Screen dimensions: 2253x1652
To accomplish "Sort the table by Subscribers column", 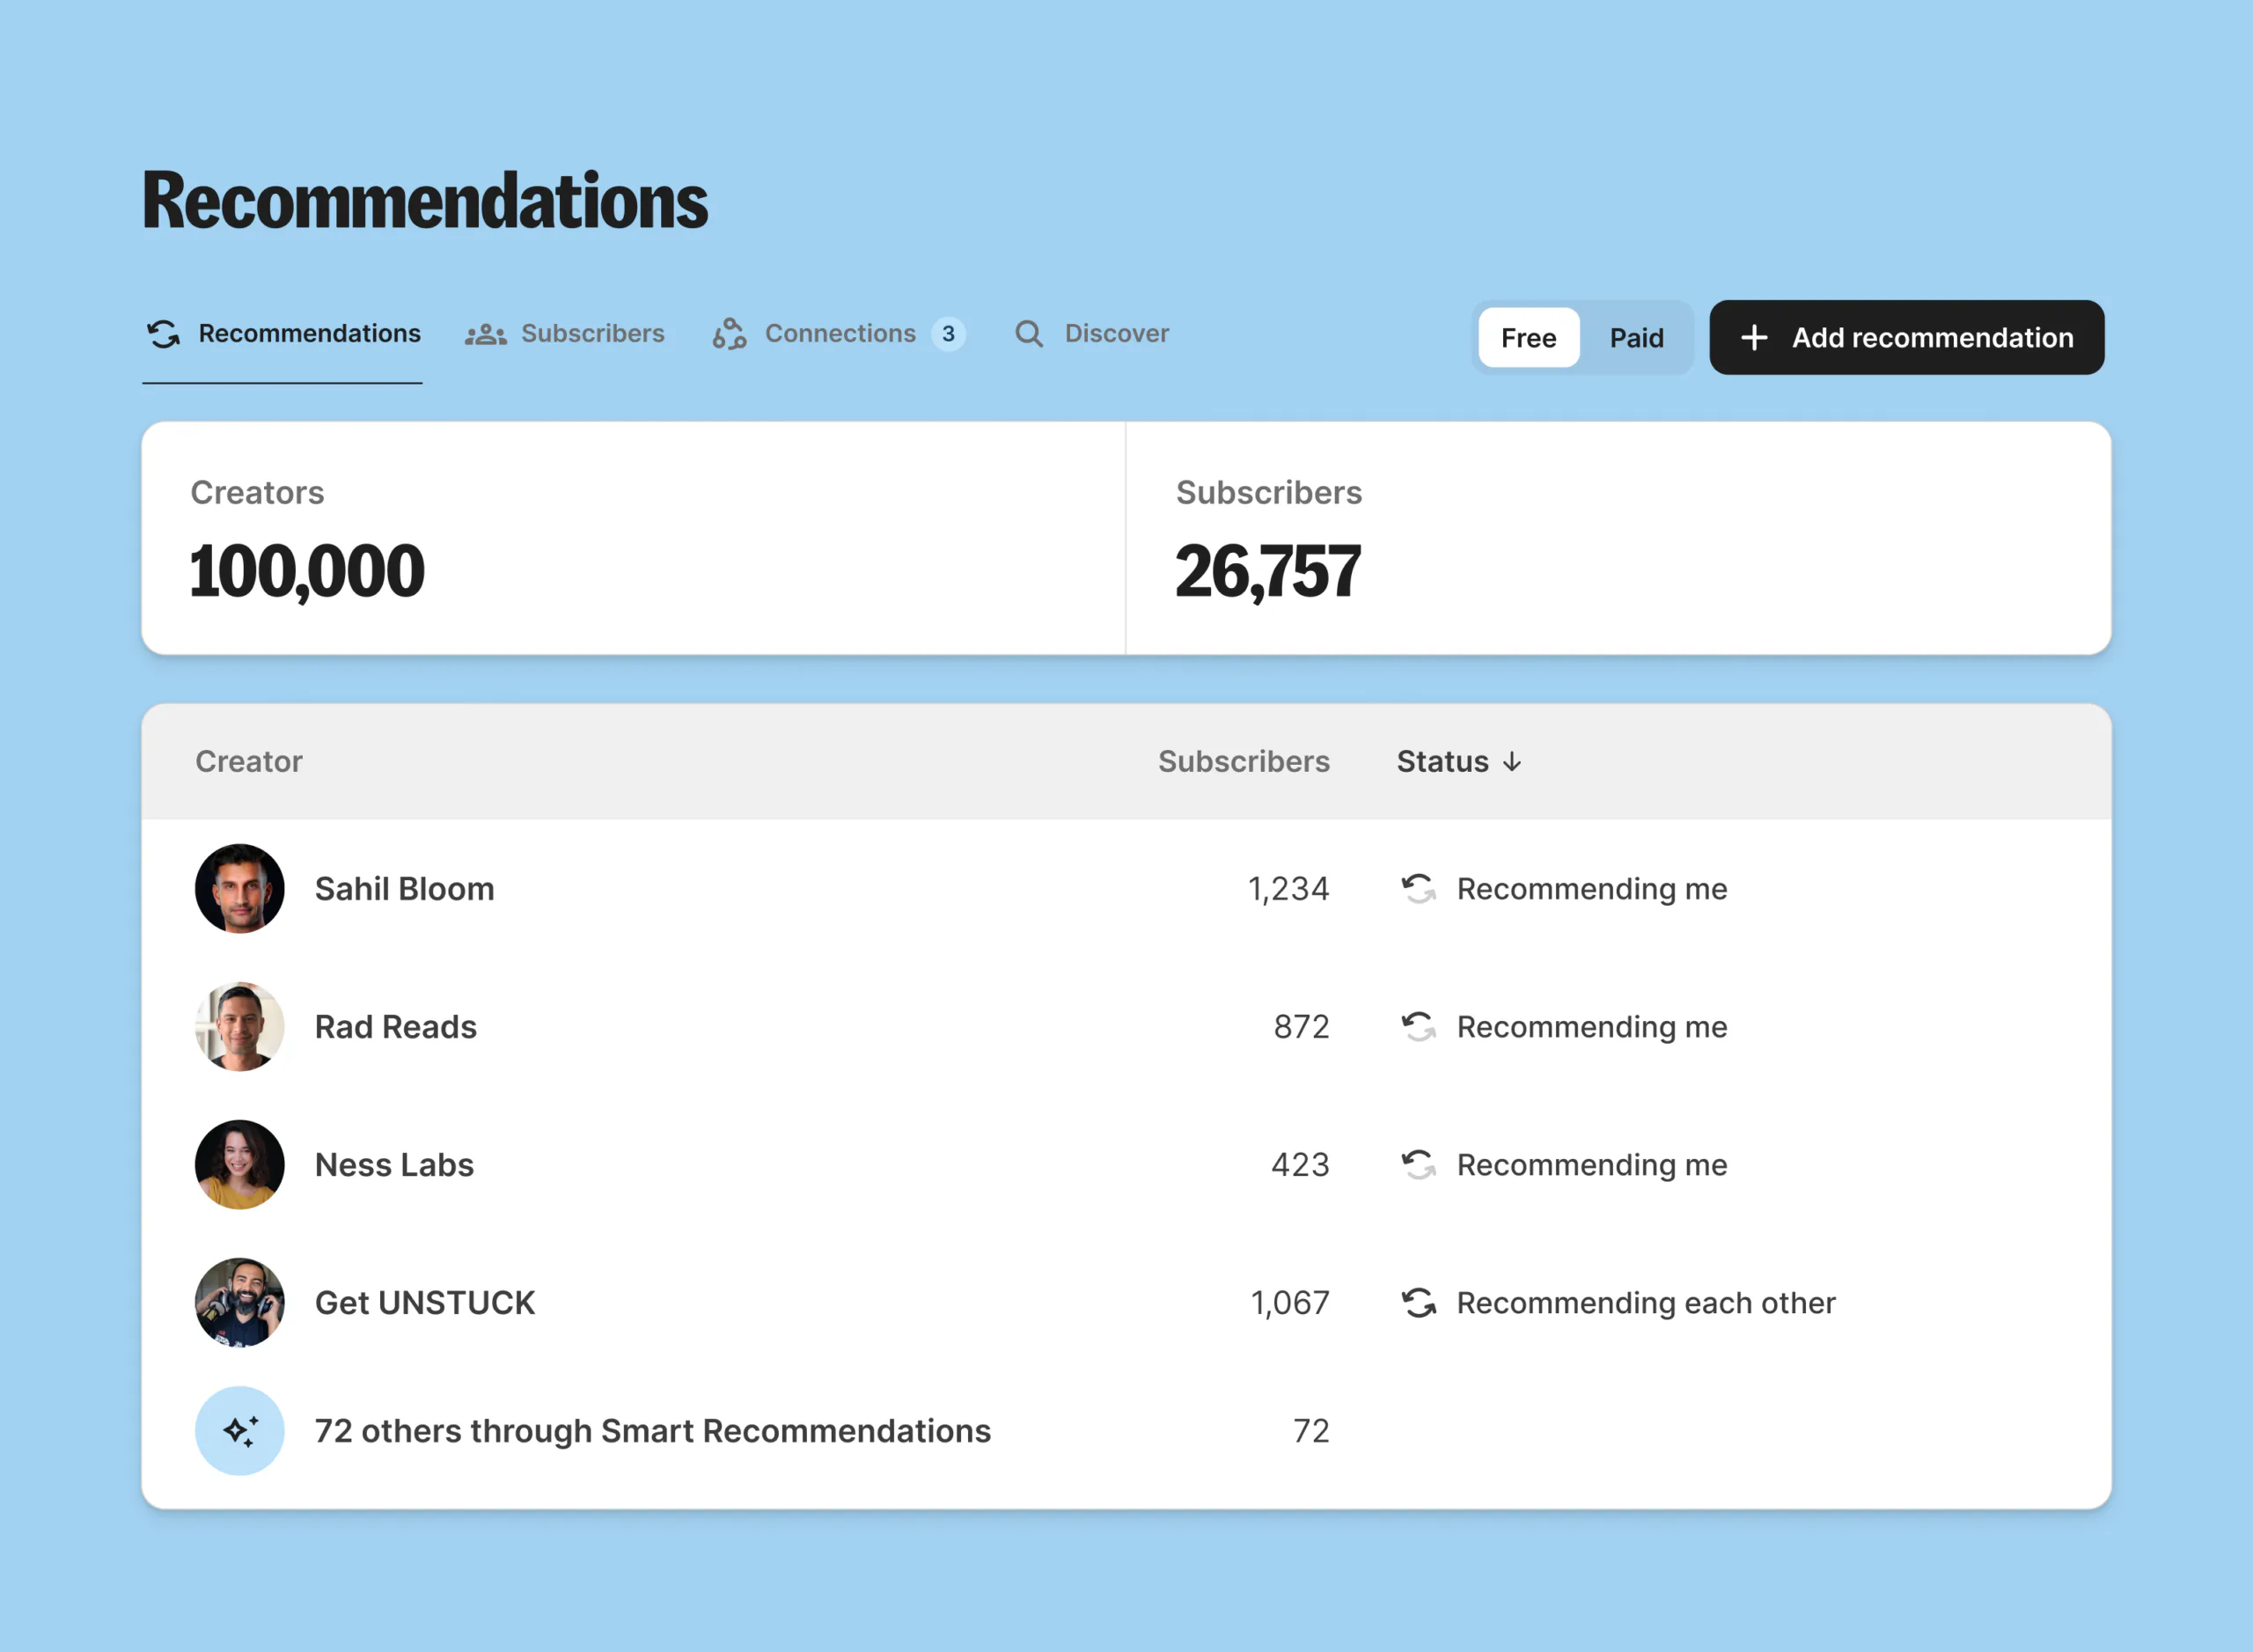I will tap(1244, 761).
